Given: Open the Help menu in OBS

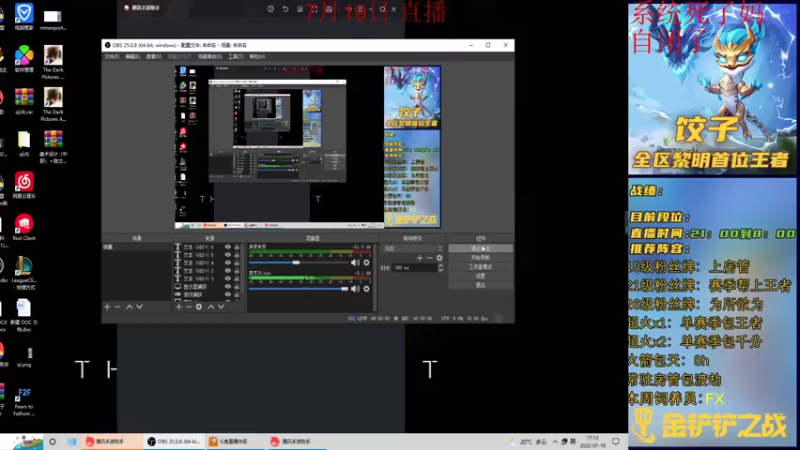Looking at the screenshot, I should tap(257, 57).
